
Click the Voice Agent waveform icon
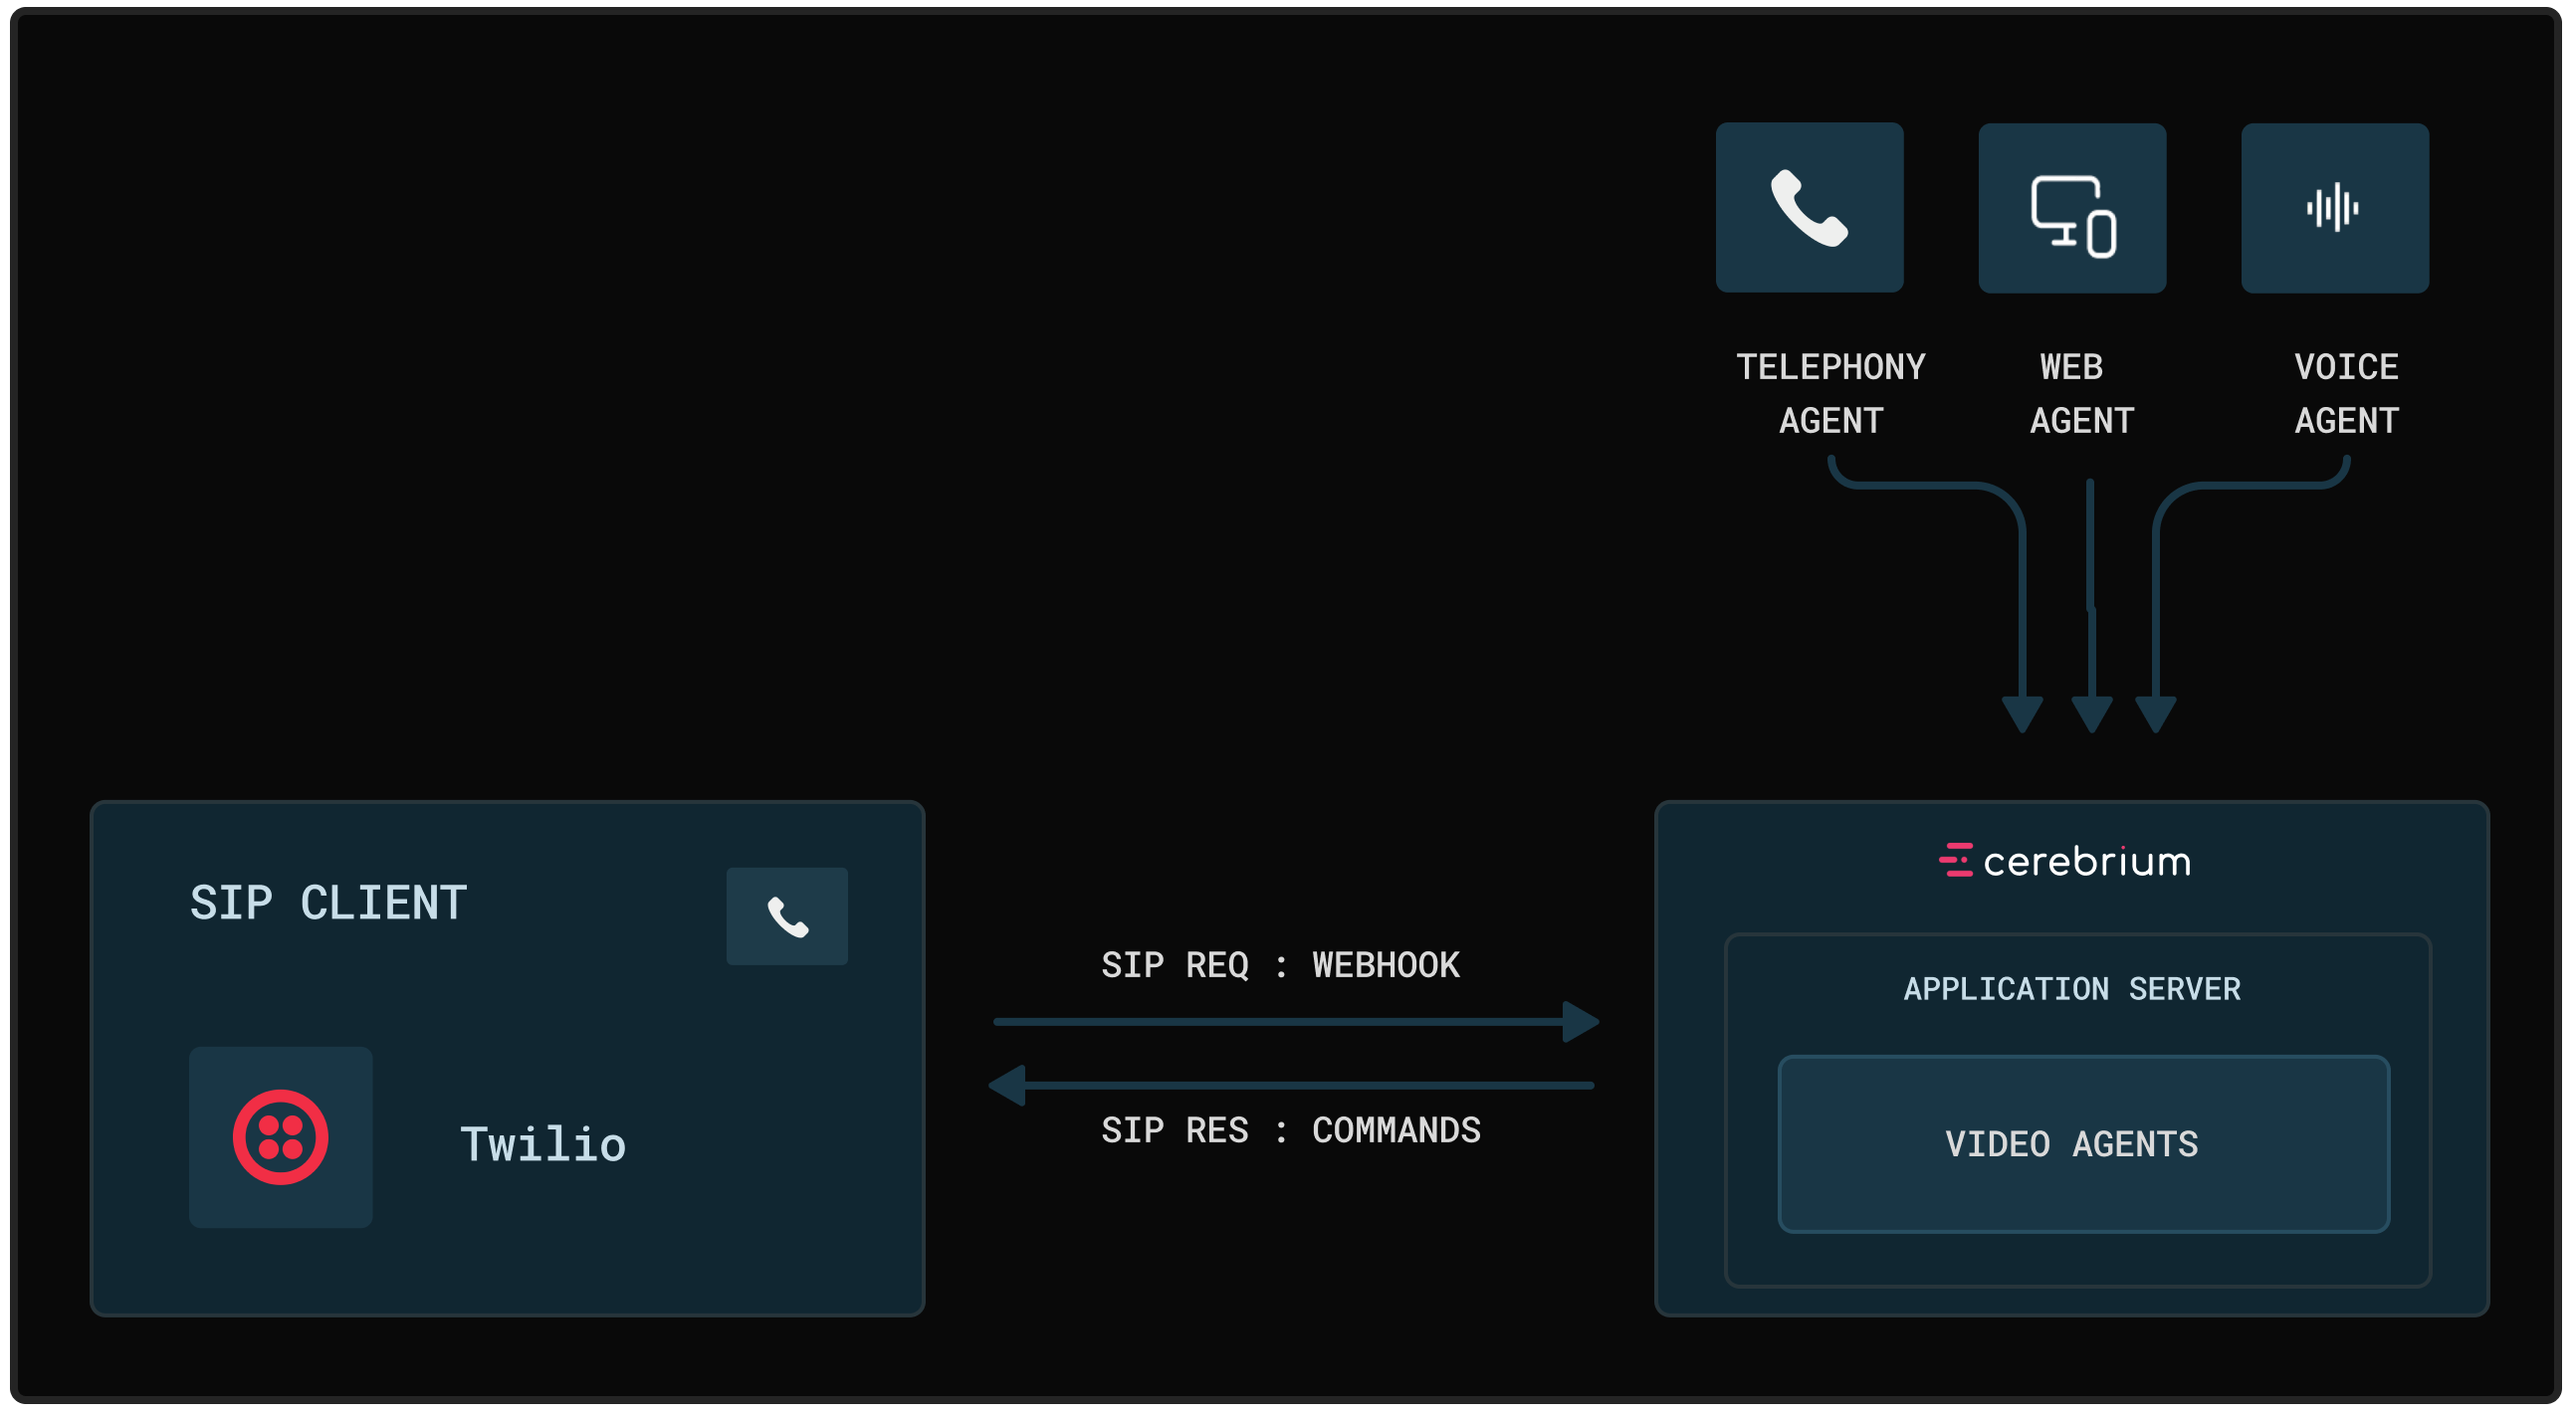pos(2334,208)
